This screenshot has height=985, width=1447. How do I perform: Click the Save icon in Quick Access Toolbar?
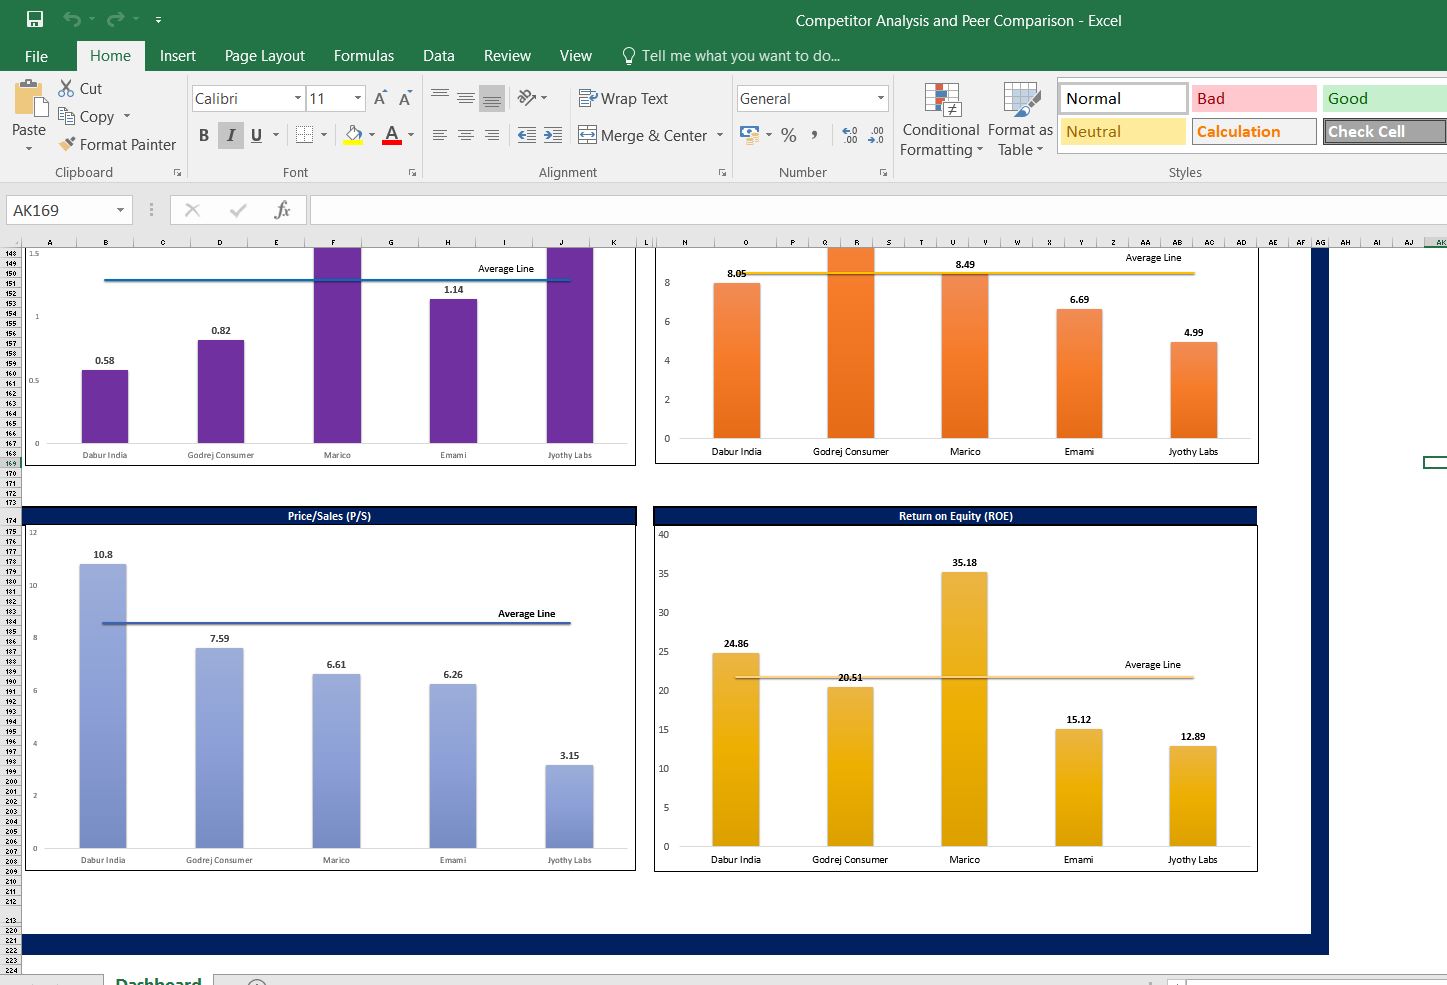(x=35, y=19)
